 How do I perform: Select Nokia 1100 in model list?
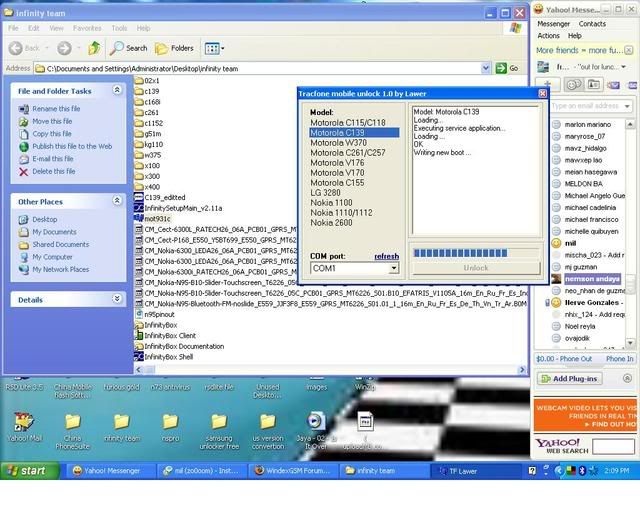tap(331, 202)
